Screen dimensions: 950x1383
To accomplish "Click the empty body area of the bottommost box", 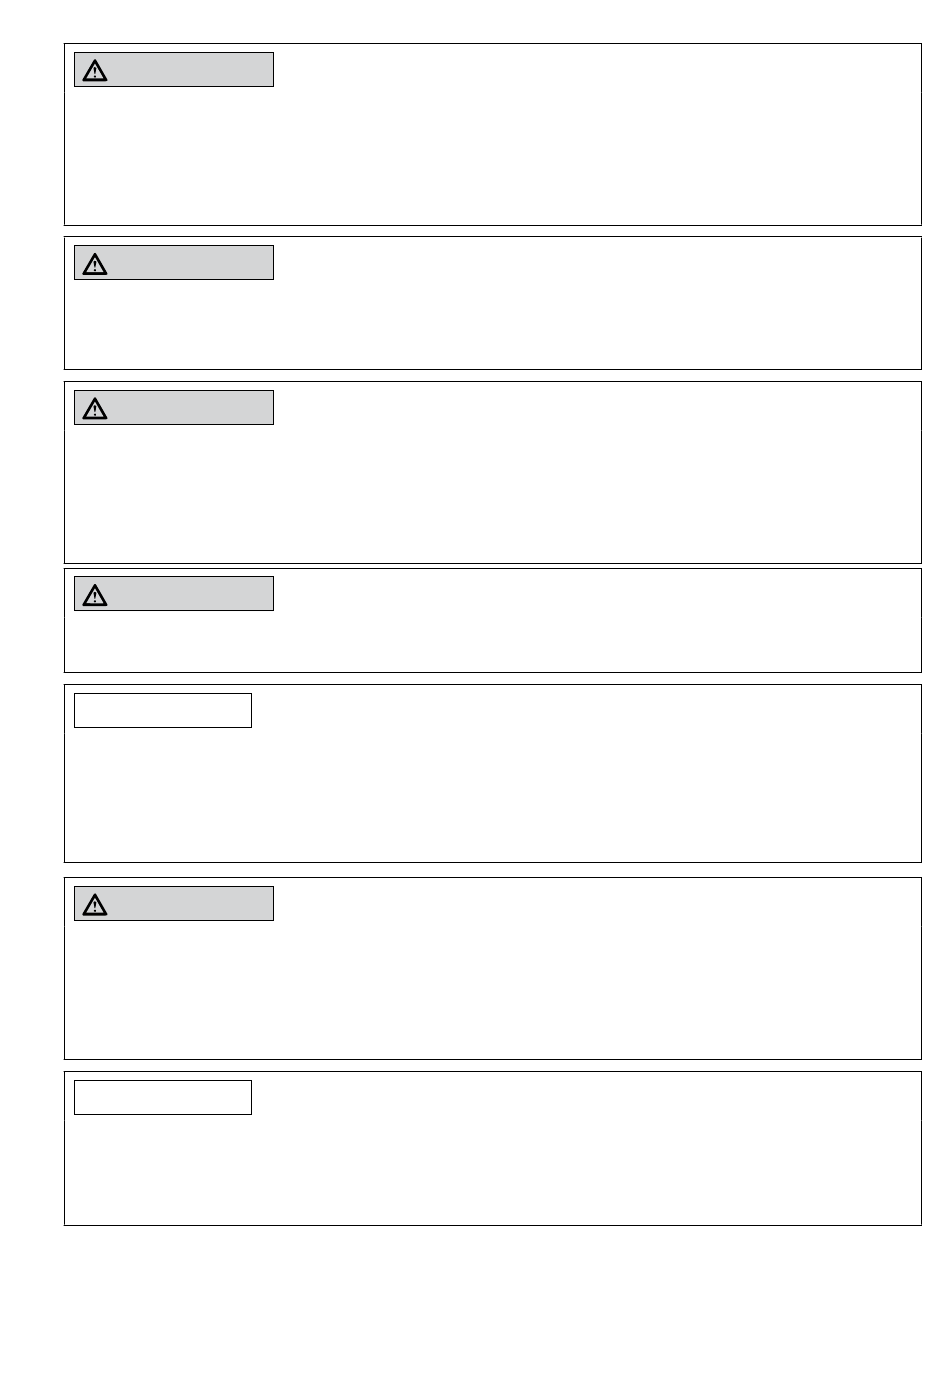I will 493,1168.
